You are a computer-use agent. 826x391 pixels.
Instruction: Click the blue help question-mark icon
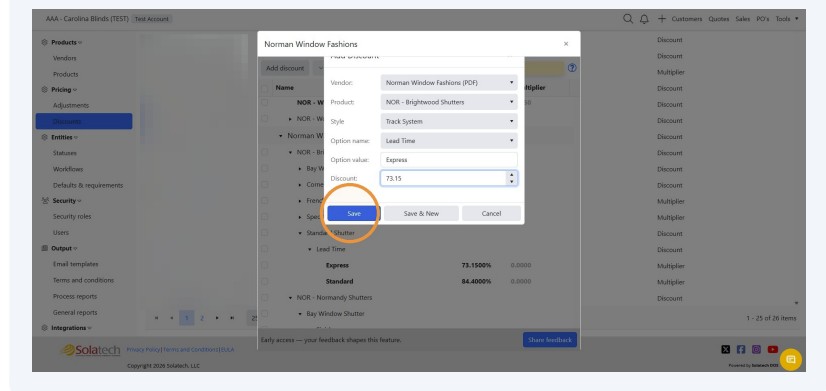pyautogui.click(x=572, y=68)
